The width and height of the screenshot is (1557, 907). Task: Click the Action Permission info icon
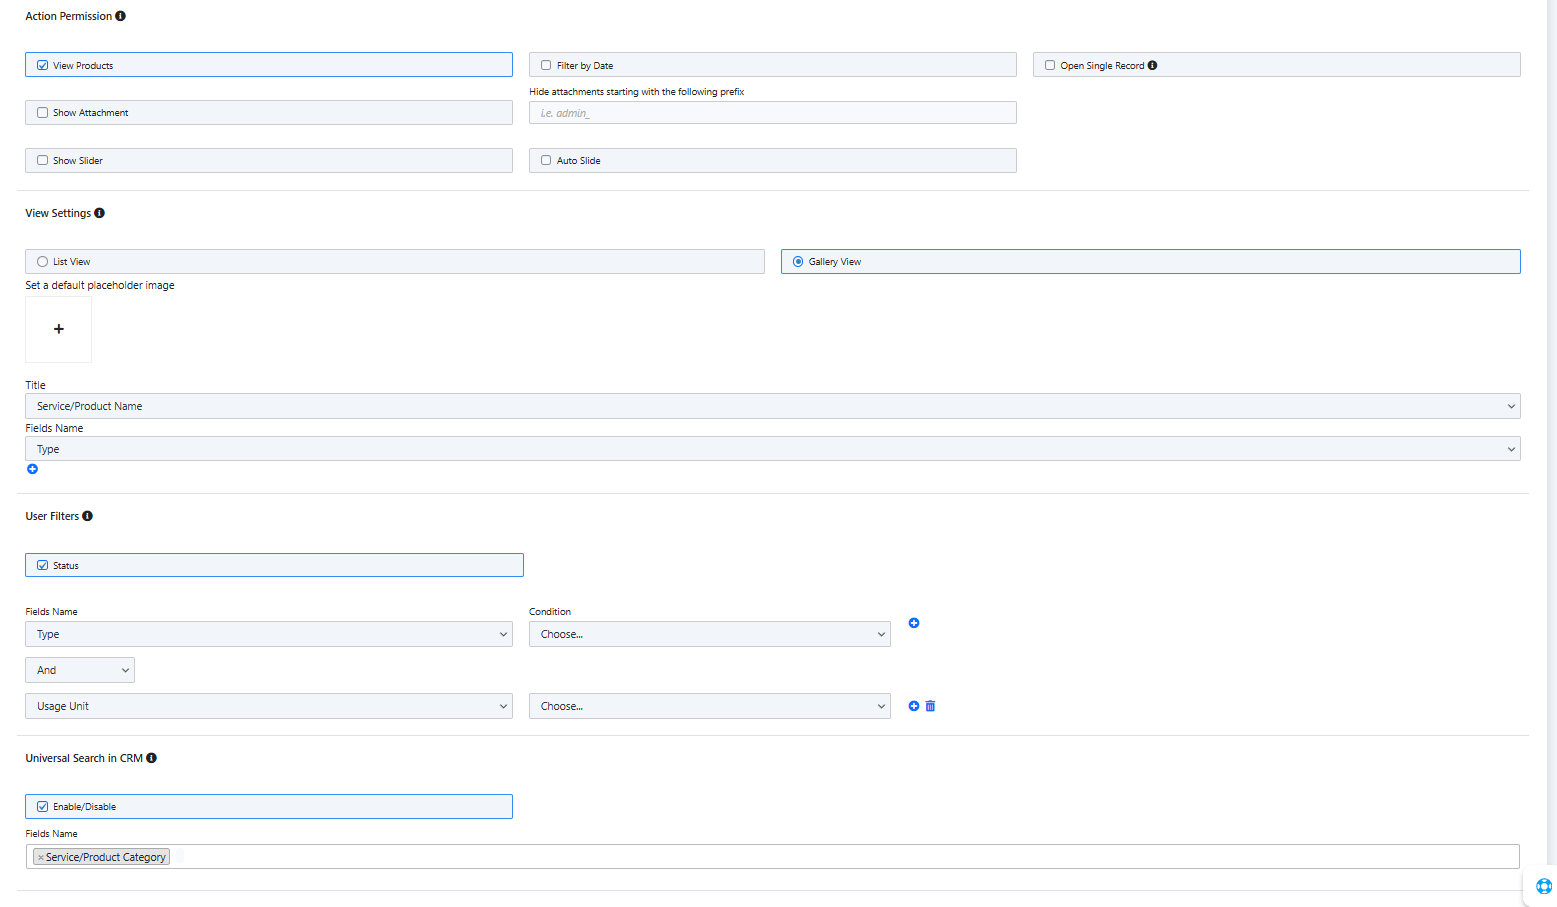[x=120, y=16]
